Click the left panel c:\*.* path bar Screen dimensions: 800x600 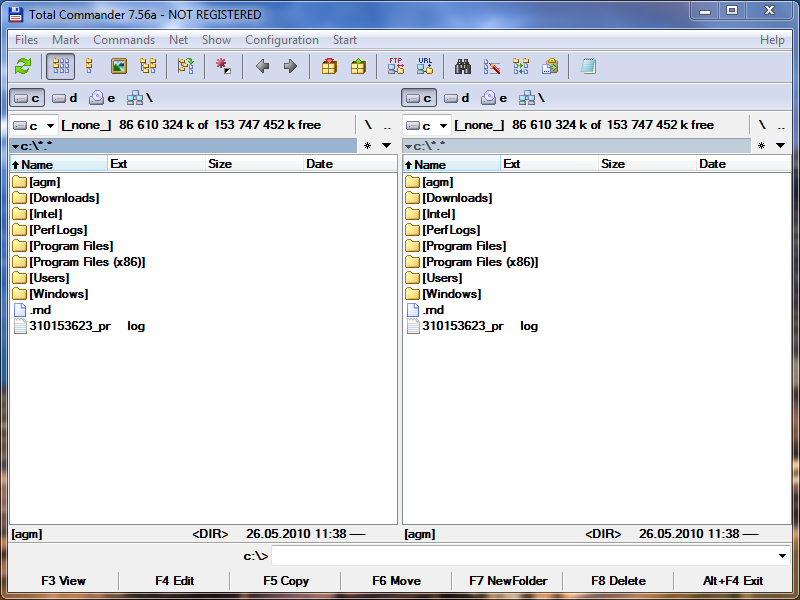pos(183,146)
